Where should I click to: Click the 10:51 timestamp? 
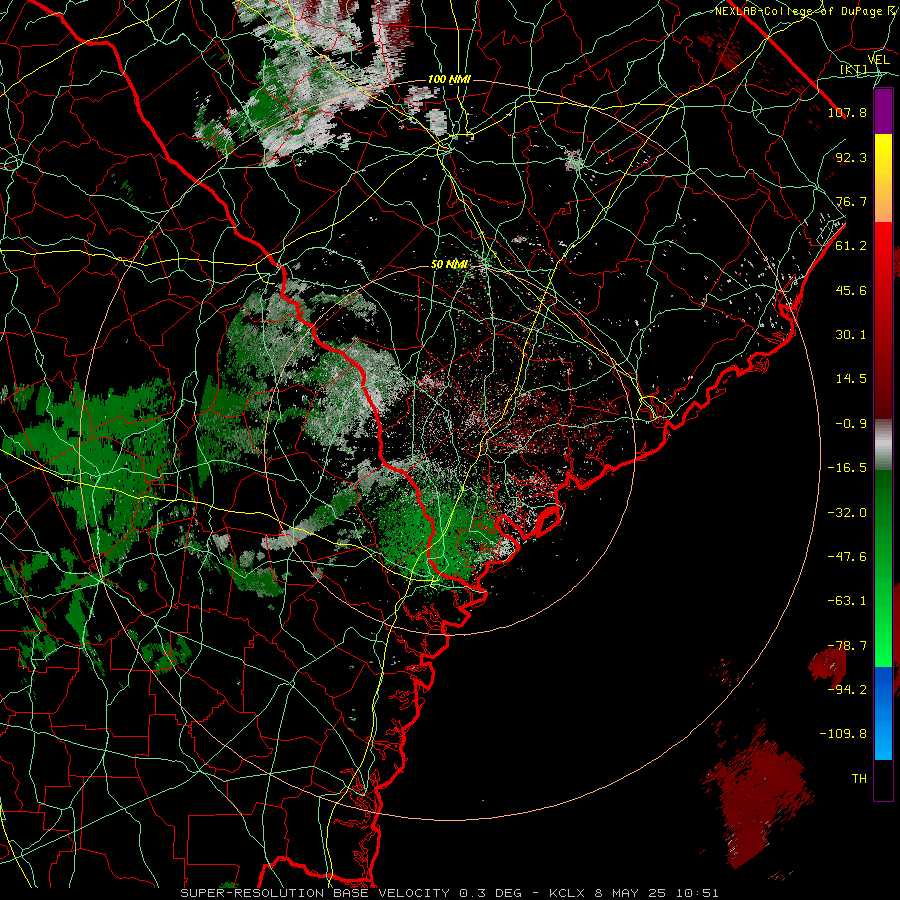tap(697, 893)
